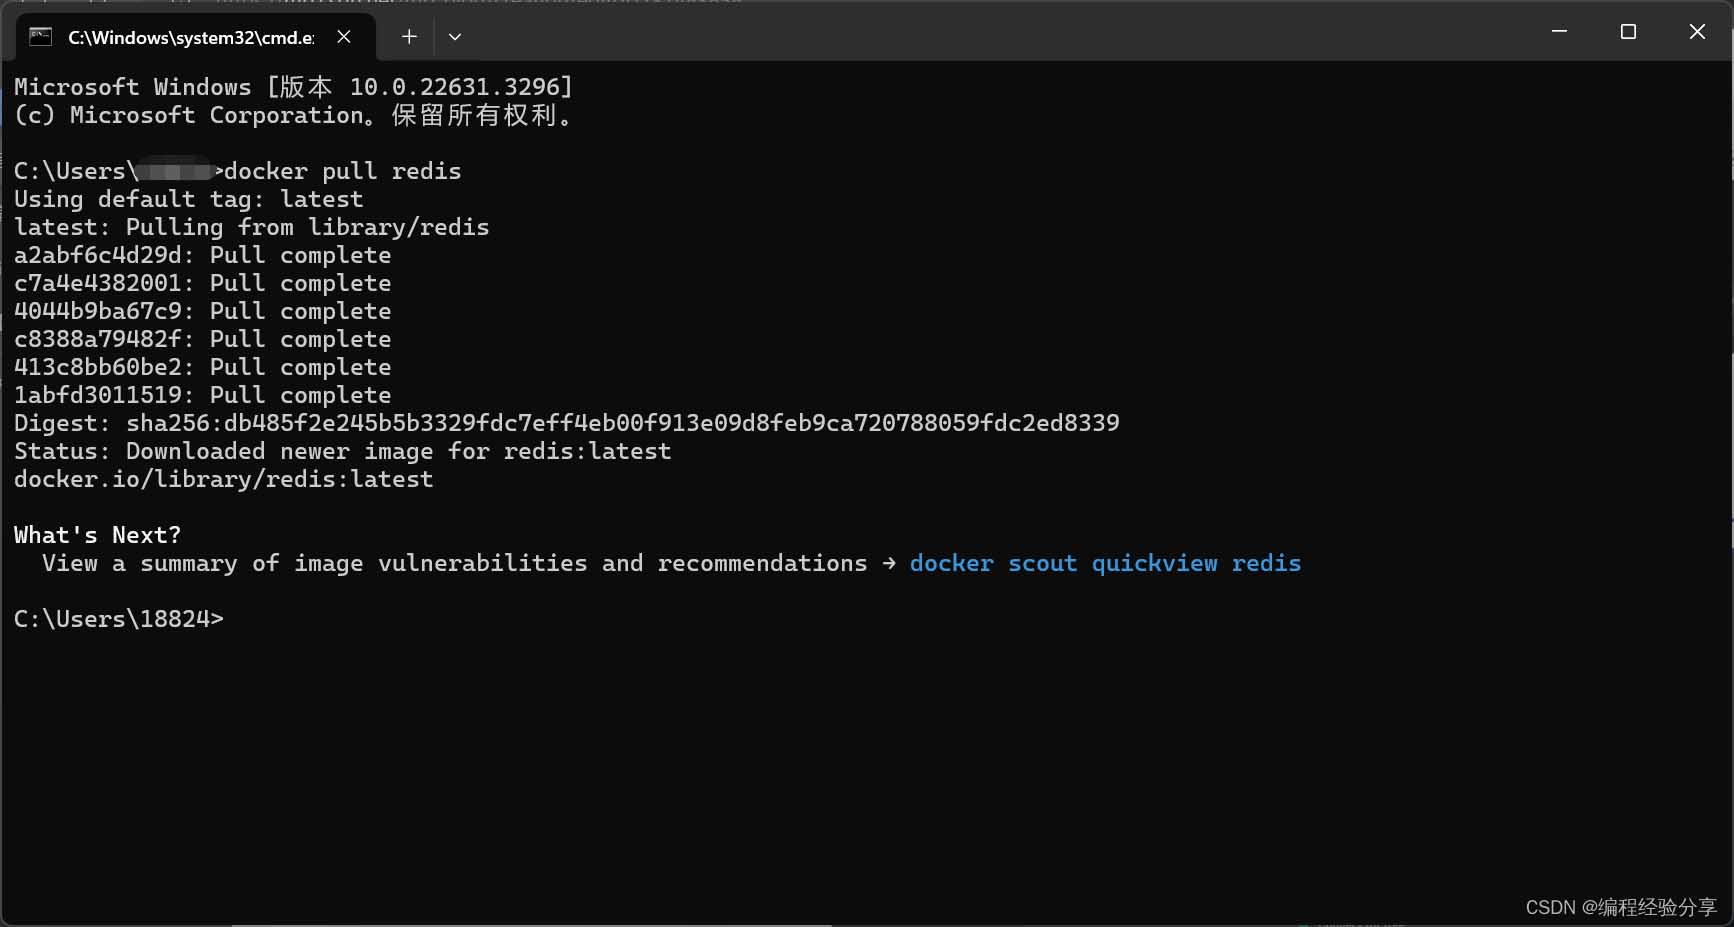Click the sha256 digest line
Viewport: 1734px width, 927px height.
tap(567, 423)
